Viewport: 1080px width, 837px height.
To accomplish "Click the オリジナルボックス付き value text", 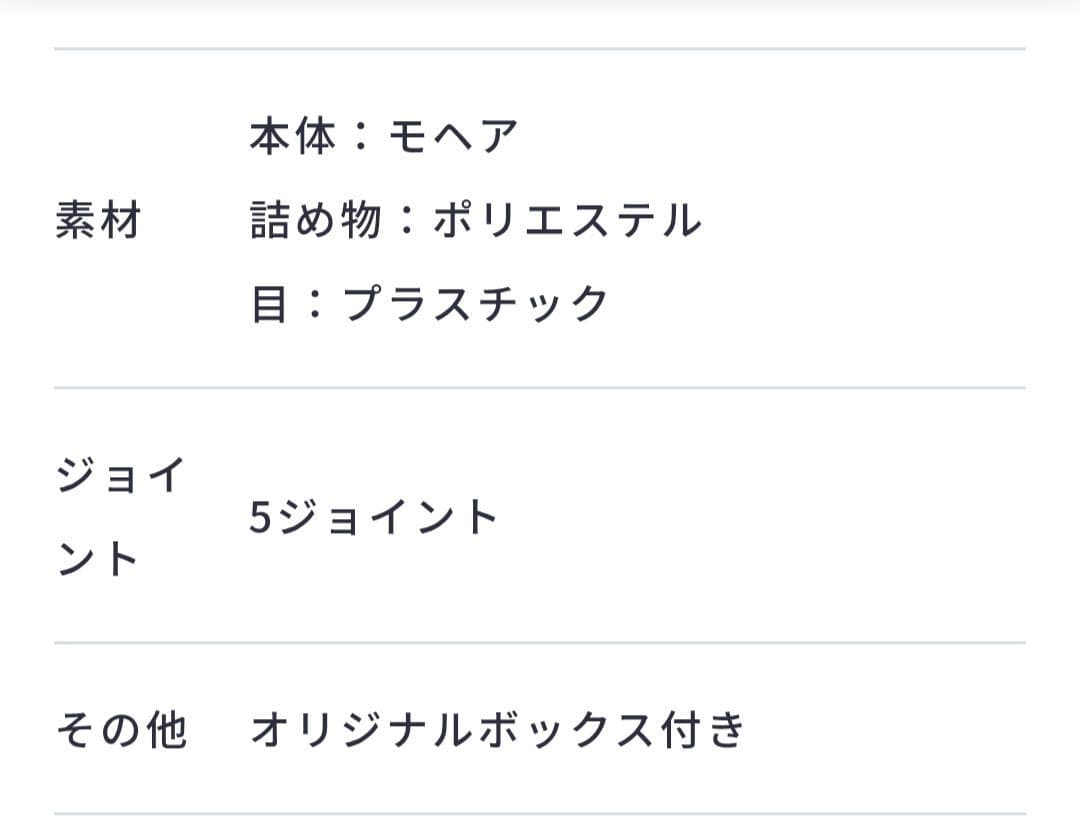I will pyautogui.click(x=497, y=731).
